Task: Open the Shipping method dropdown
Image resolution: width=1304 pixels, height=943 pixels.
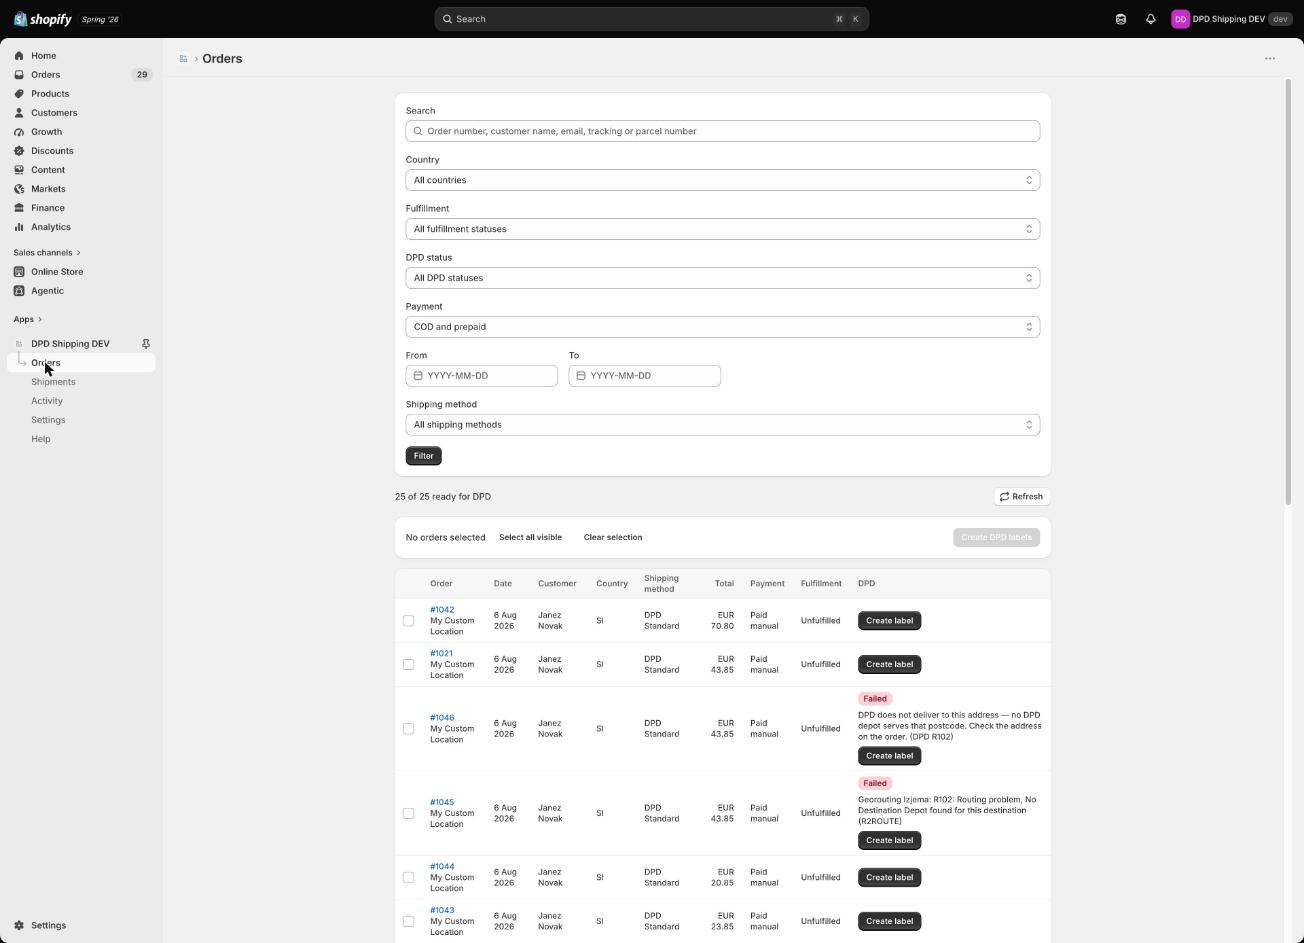Action: [x=722, y=425]
